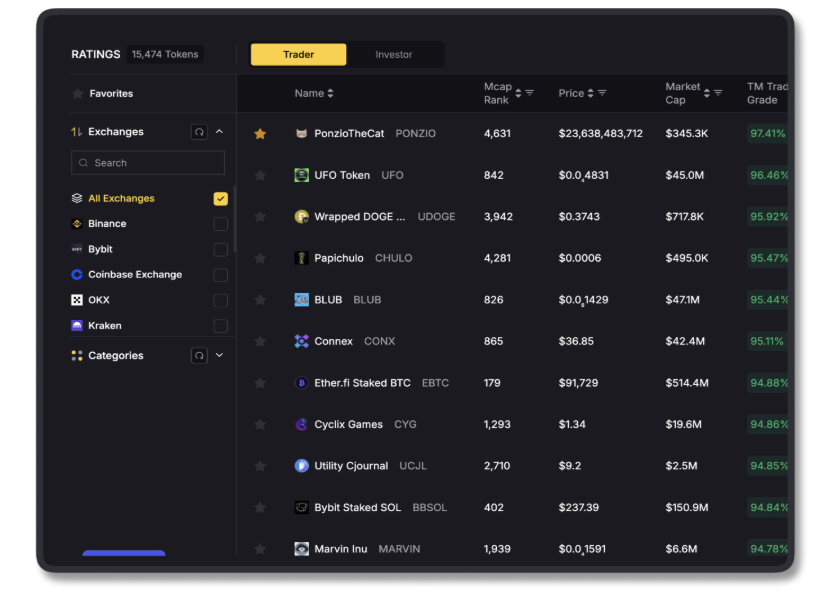Image resolution: width=823 pixels, height=612 pixels.
Task: Click the Categories refresh icon
Action: point(199,356)
